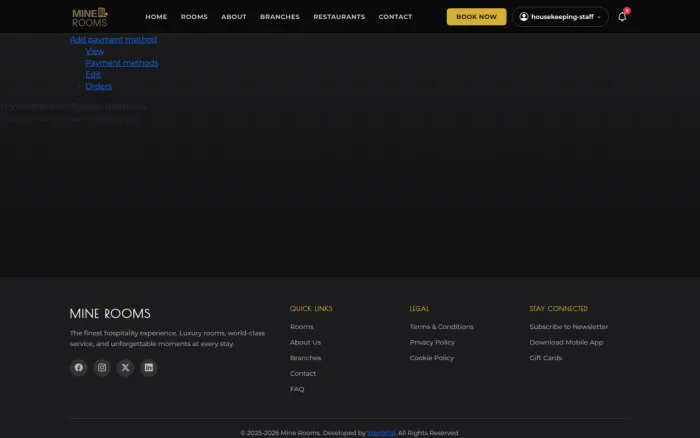Click the Mine Rooms logo in header
700x438 pixels.
click(90, 17)
